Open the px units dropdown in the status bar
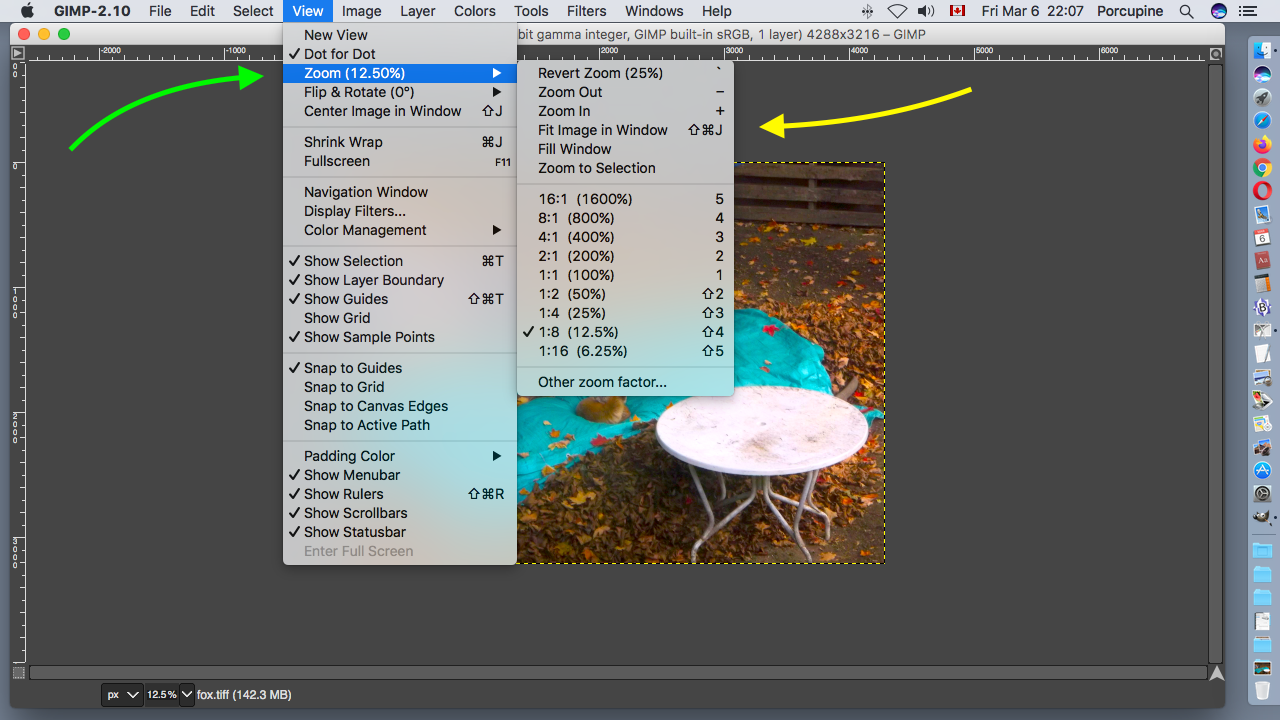The width and height of the screenshot is (1280, 720). pyautogui.click(x=122, y=694)
